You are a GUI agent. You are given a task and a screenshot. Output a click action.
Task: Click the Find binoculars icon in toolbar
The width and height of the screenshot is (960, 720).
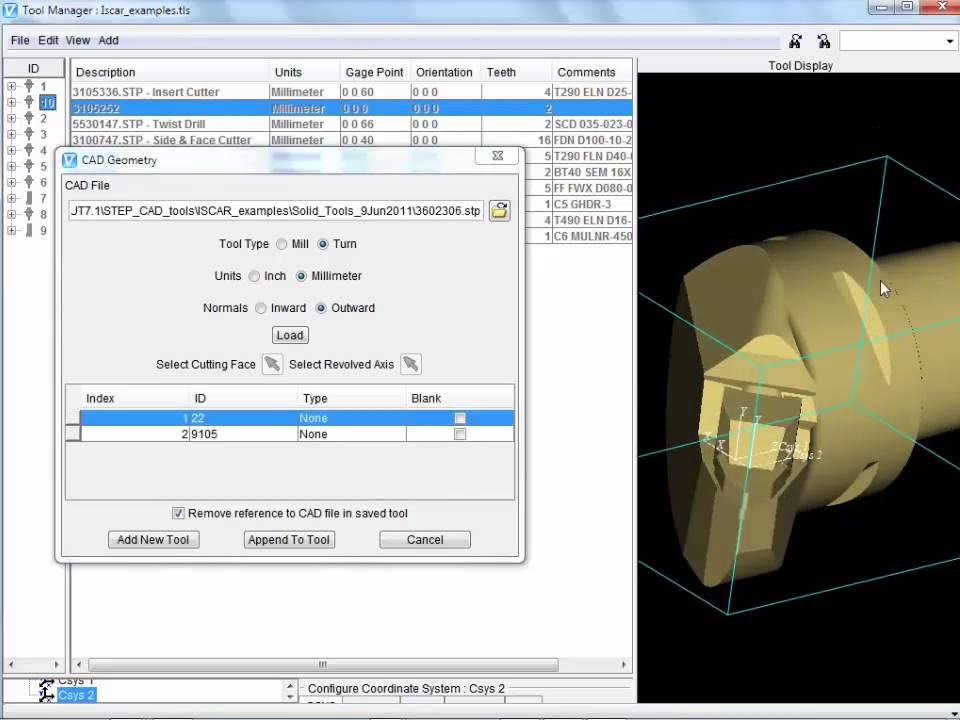click(795, 41)
